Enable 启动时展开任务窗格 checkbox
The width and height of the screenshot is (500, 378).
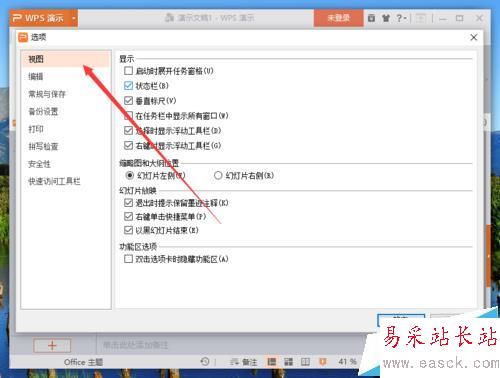pos(128,71)
